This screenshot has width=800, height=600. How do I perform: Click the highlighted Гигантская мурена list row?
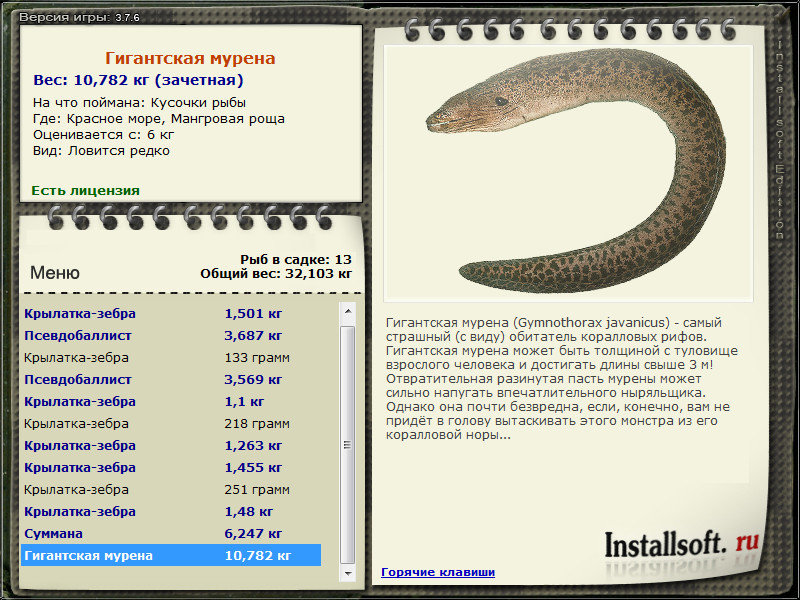click(x=171, y=555)
